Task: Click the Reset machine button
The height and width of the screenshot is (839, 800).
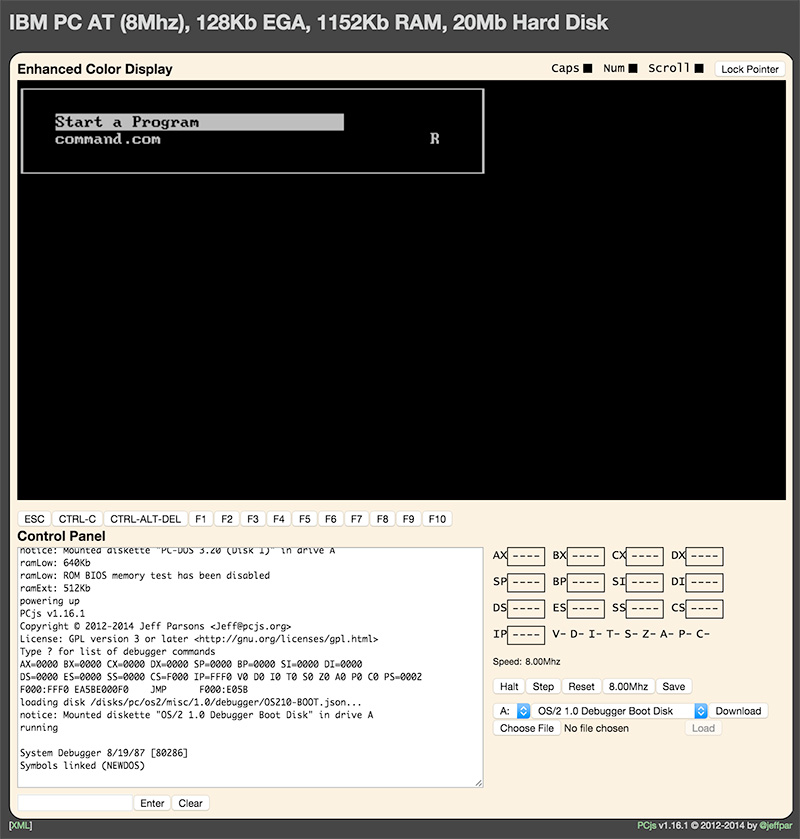Action: click(x=581, y=686)
